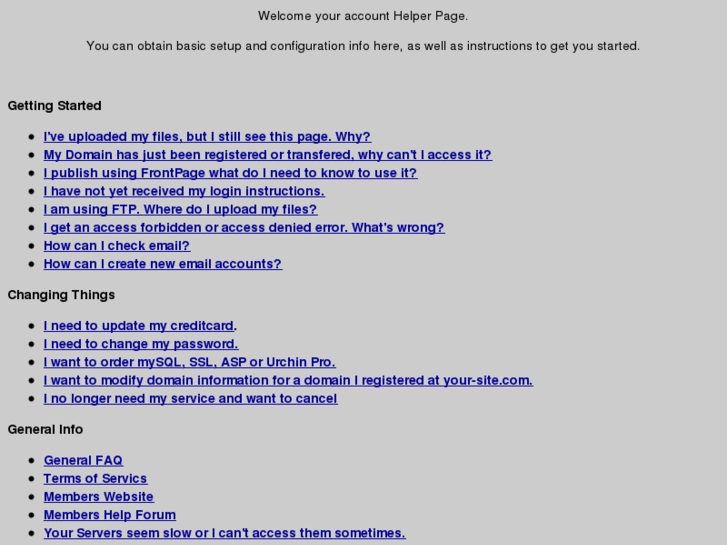Open "I've uploaded my files" help link
The width and height of the screenshot is (727, 545).
pyautogui.click(x=207, y=137)
